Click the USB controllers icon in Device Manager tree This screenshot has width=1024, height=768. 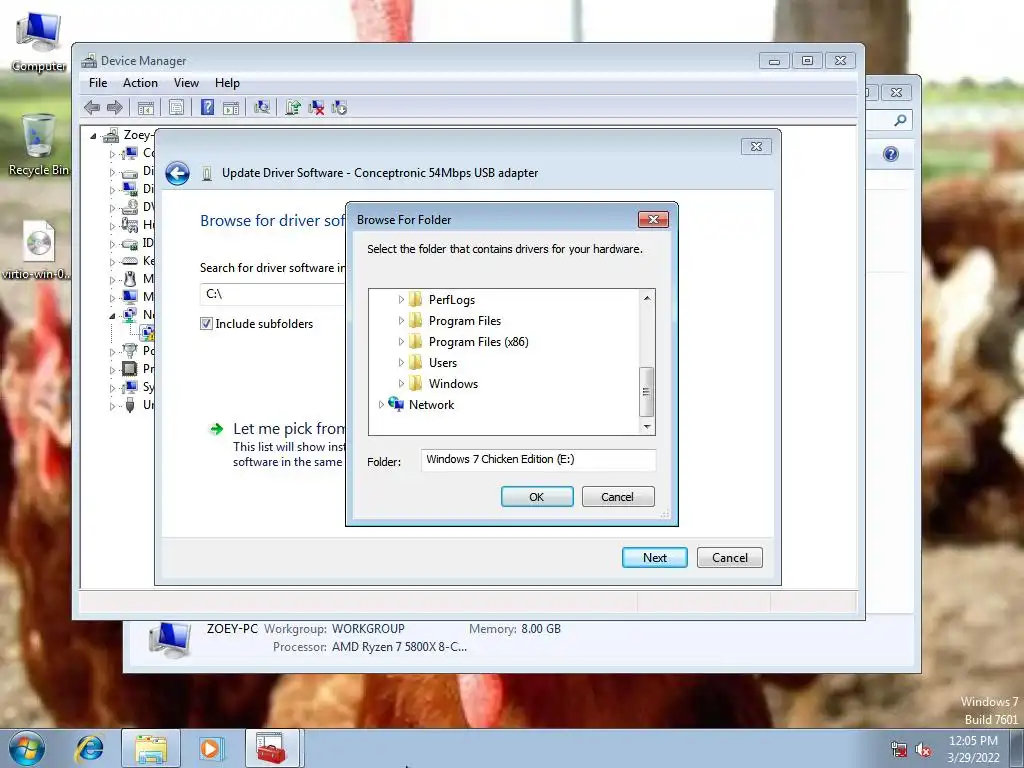click(130, 405)
